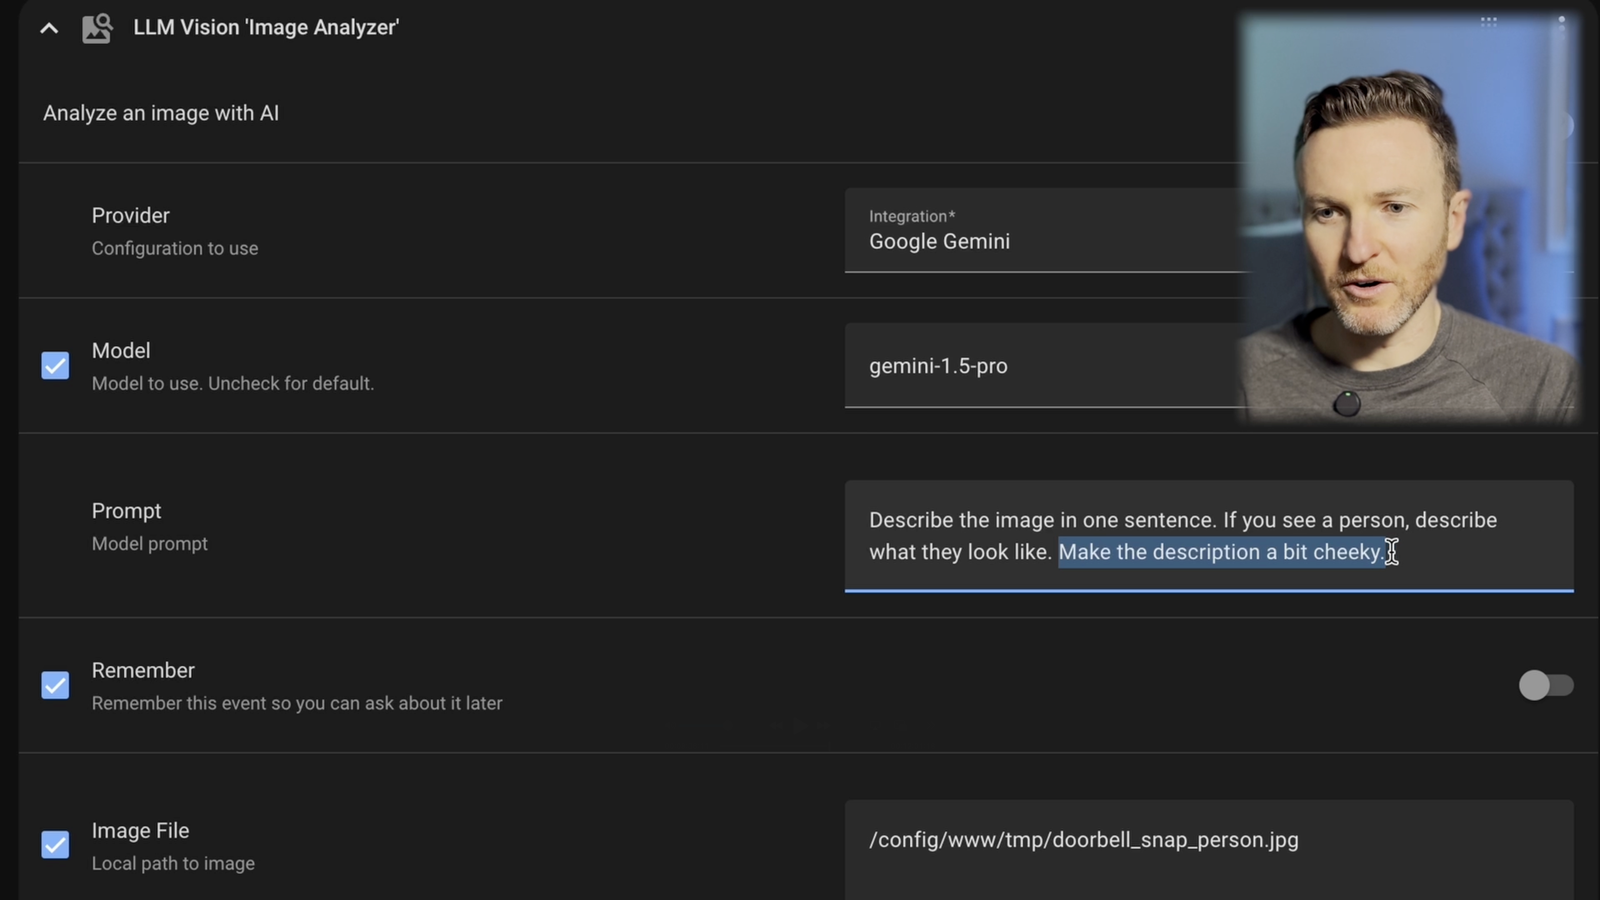Click the 'LLM Vision Image Analyzer' title
The width and height of the screenshot is (1600, 900).
coord(266,27)
